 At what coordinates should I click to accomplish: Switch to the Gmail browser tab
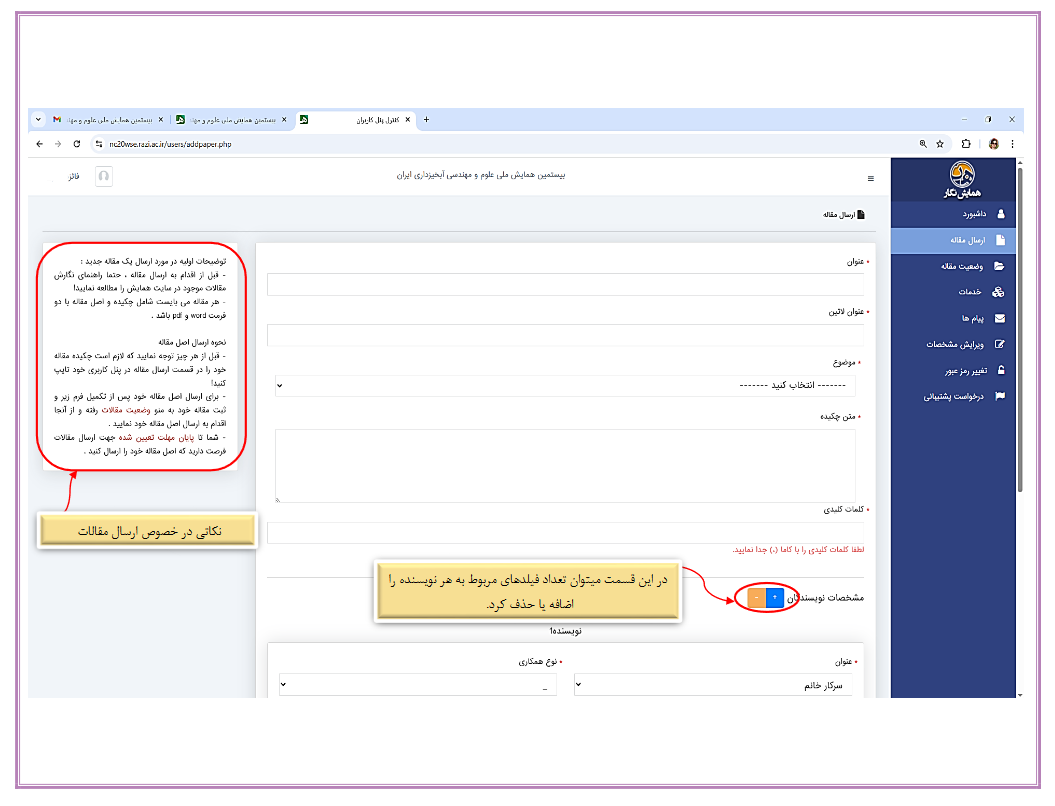pyautogui.click(x=100, y=120)
